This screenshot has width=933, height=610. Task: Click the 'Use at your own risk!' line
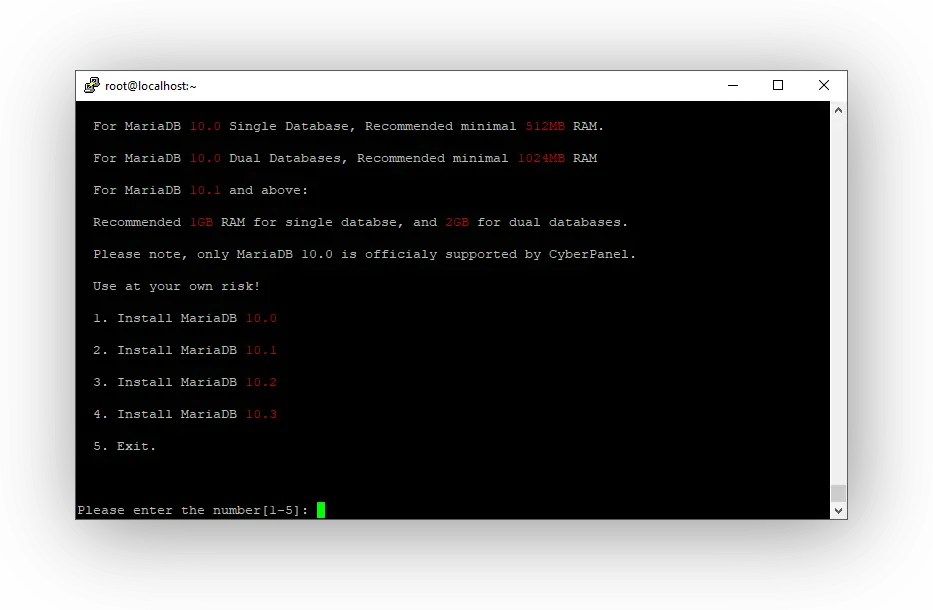click(177, 286)
